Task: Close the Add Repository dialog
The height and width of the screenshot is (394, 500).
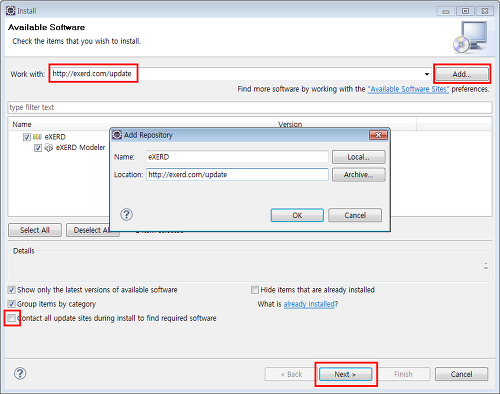Action: tap(378, 135)
